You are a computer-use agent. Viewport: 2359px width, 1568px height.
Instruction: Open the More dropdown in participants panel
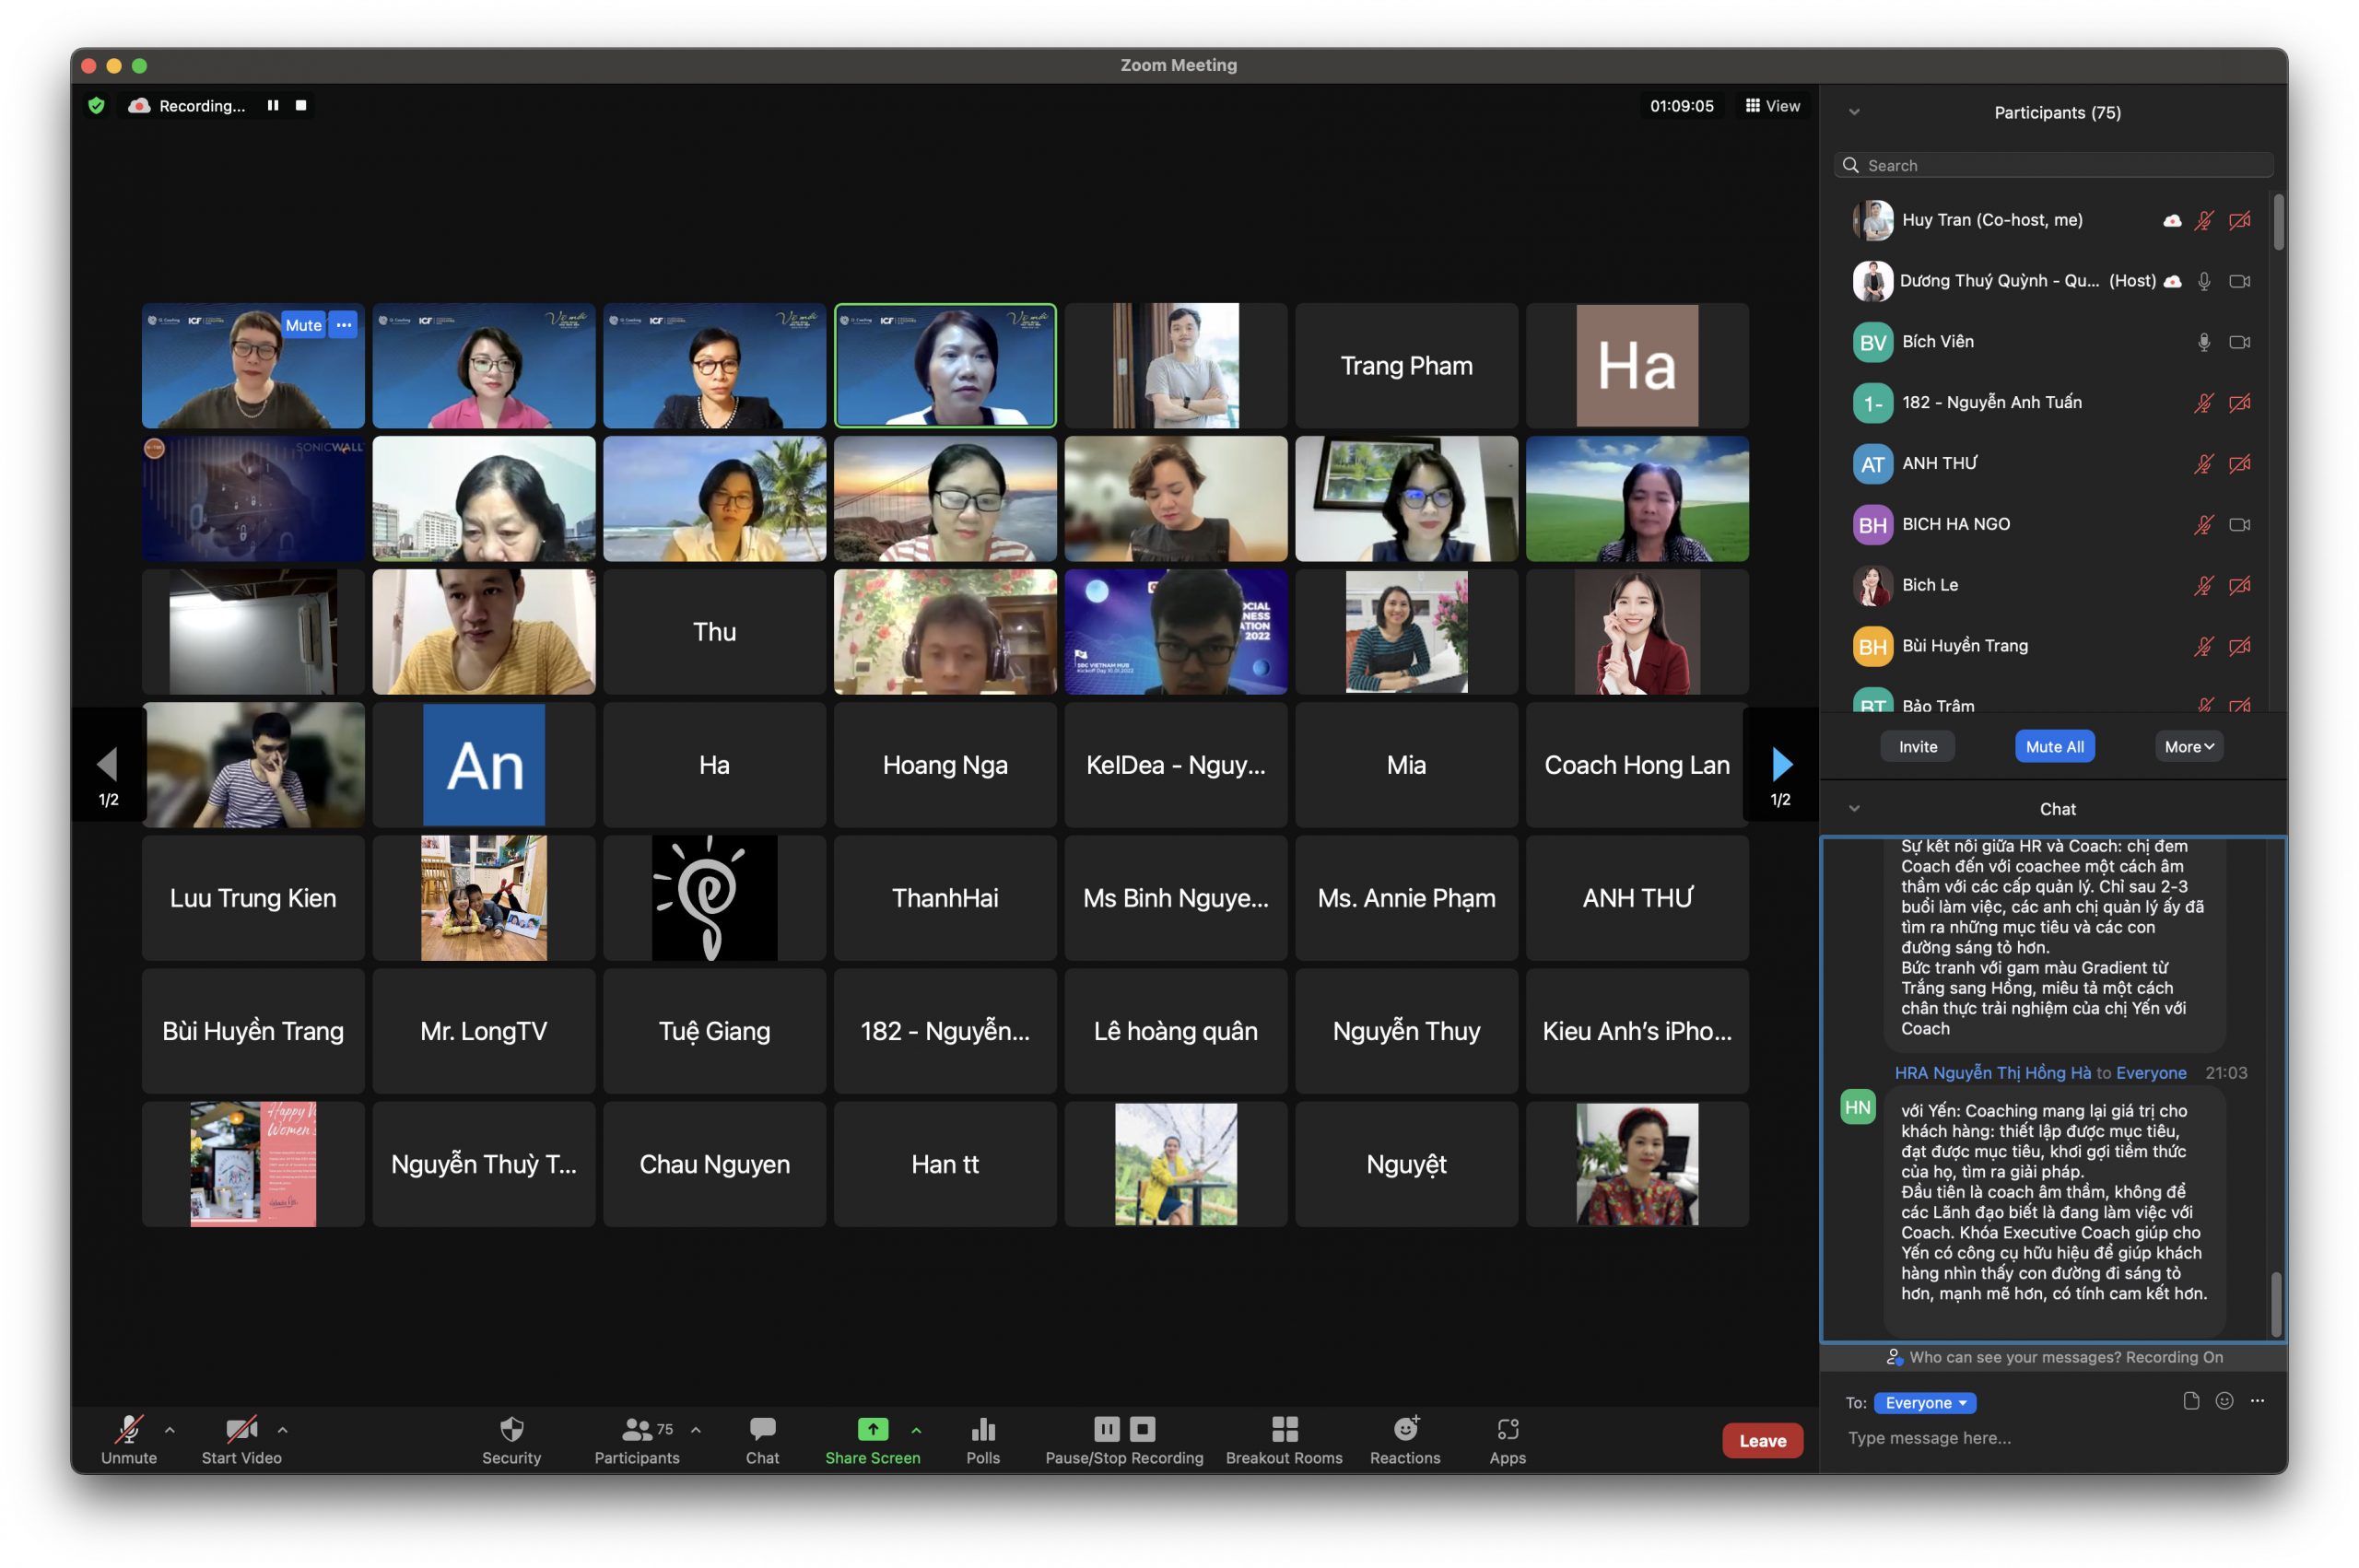pos(2188,746)
